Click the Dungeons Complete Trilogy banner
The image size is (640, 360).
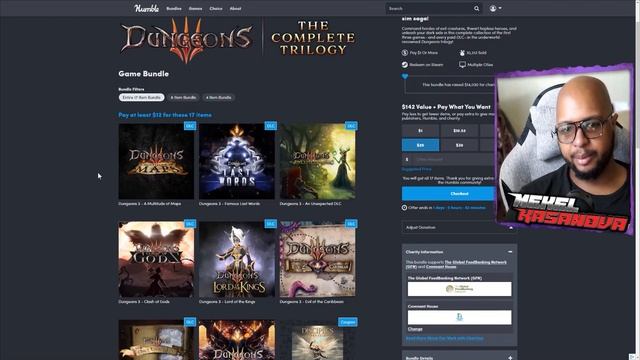(x=238, y=39)
